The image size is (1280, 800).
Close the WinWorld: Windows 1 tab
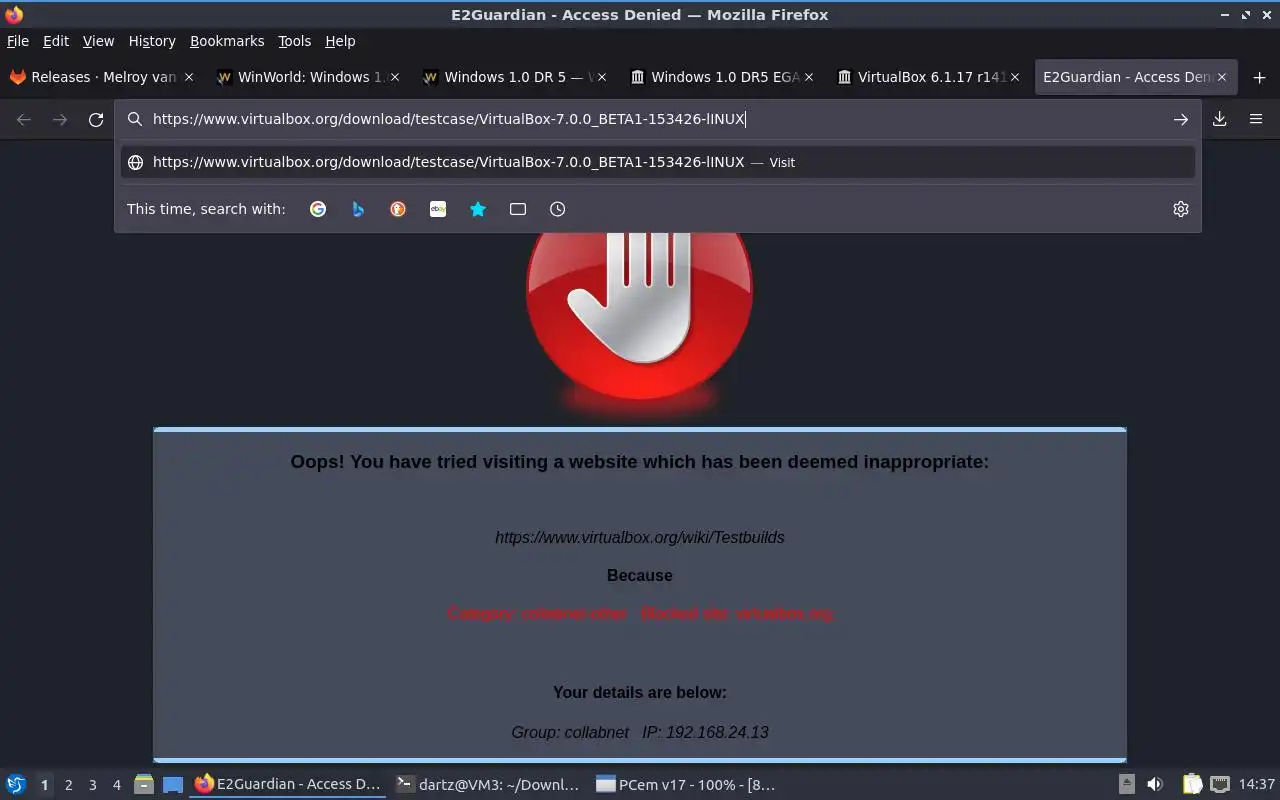[x=394, y=77]
